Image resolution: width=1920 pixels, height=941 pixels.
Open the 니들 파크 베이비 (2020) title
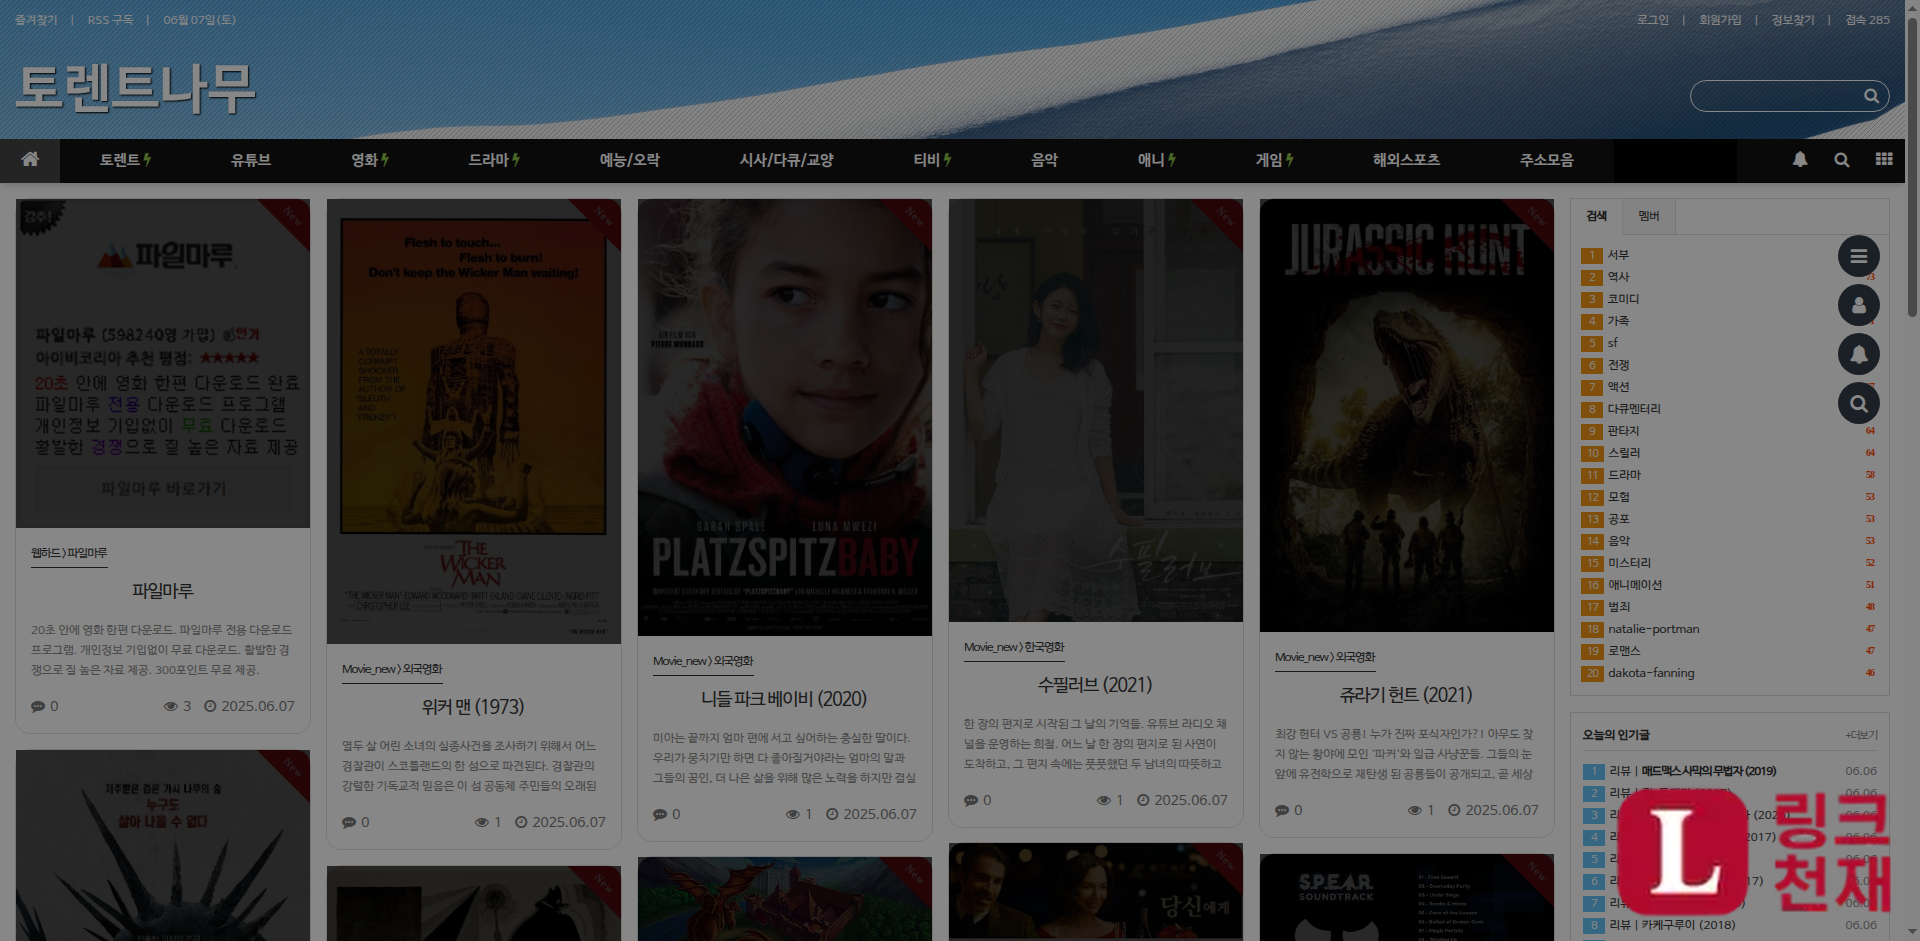pyautogui.click(x=784, y=699)
